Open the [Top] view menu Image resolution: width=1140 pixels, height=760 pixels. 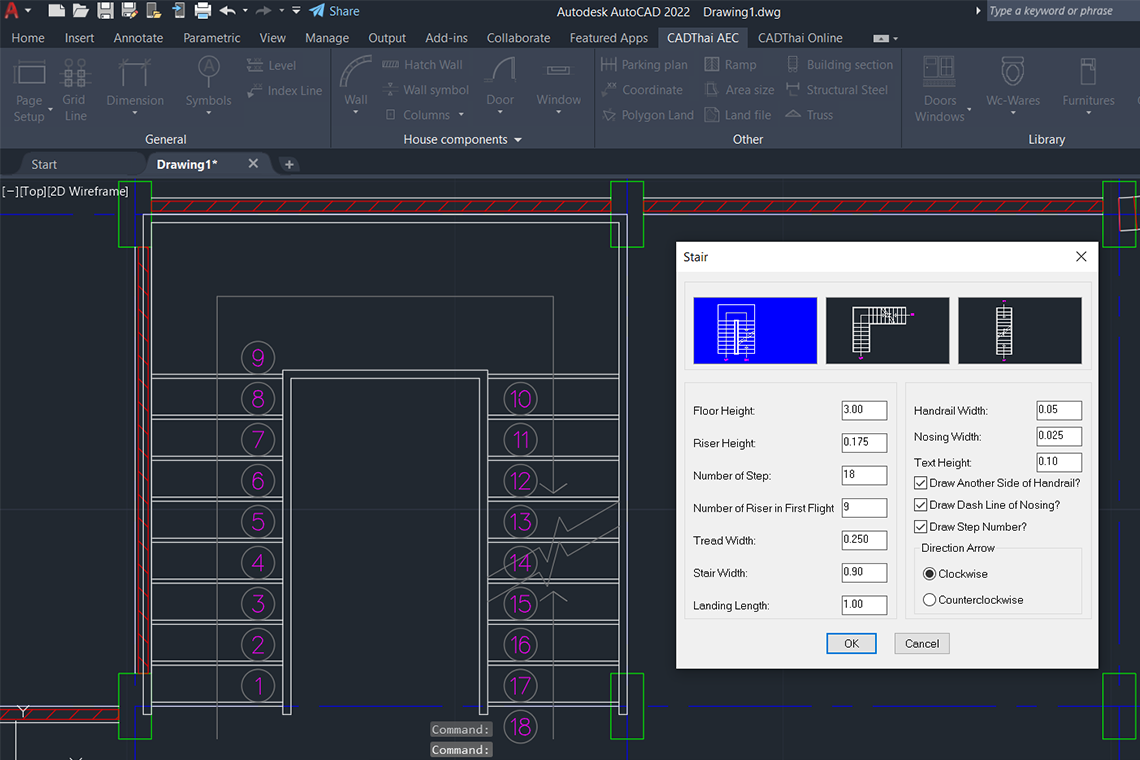(33, 191)
